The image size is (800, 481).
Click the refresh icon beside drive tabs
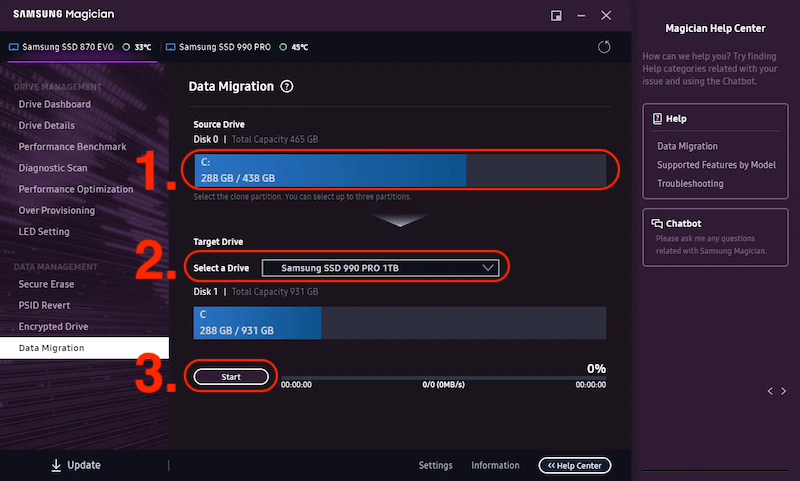603,47
